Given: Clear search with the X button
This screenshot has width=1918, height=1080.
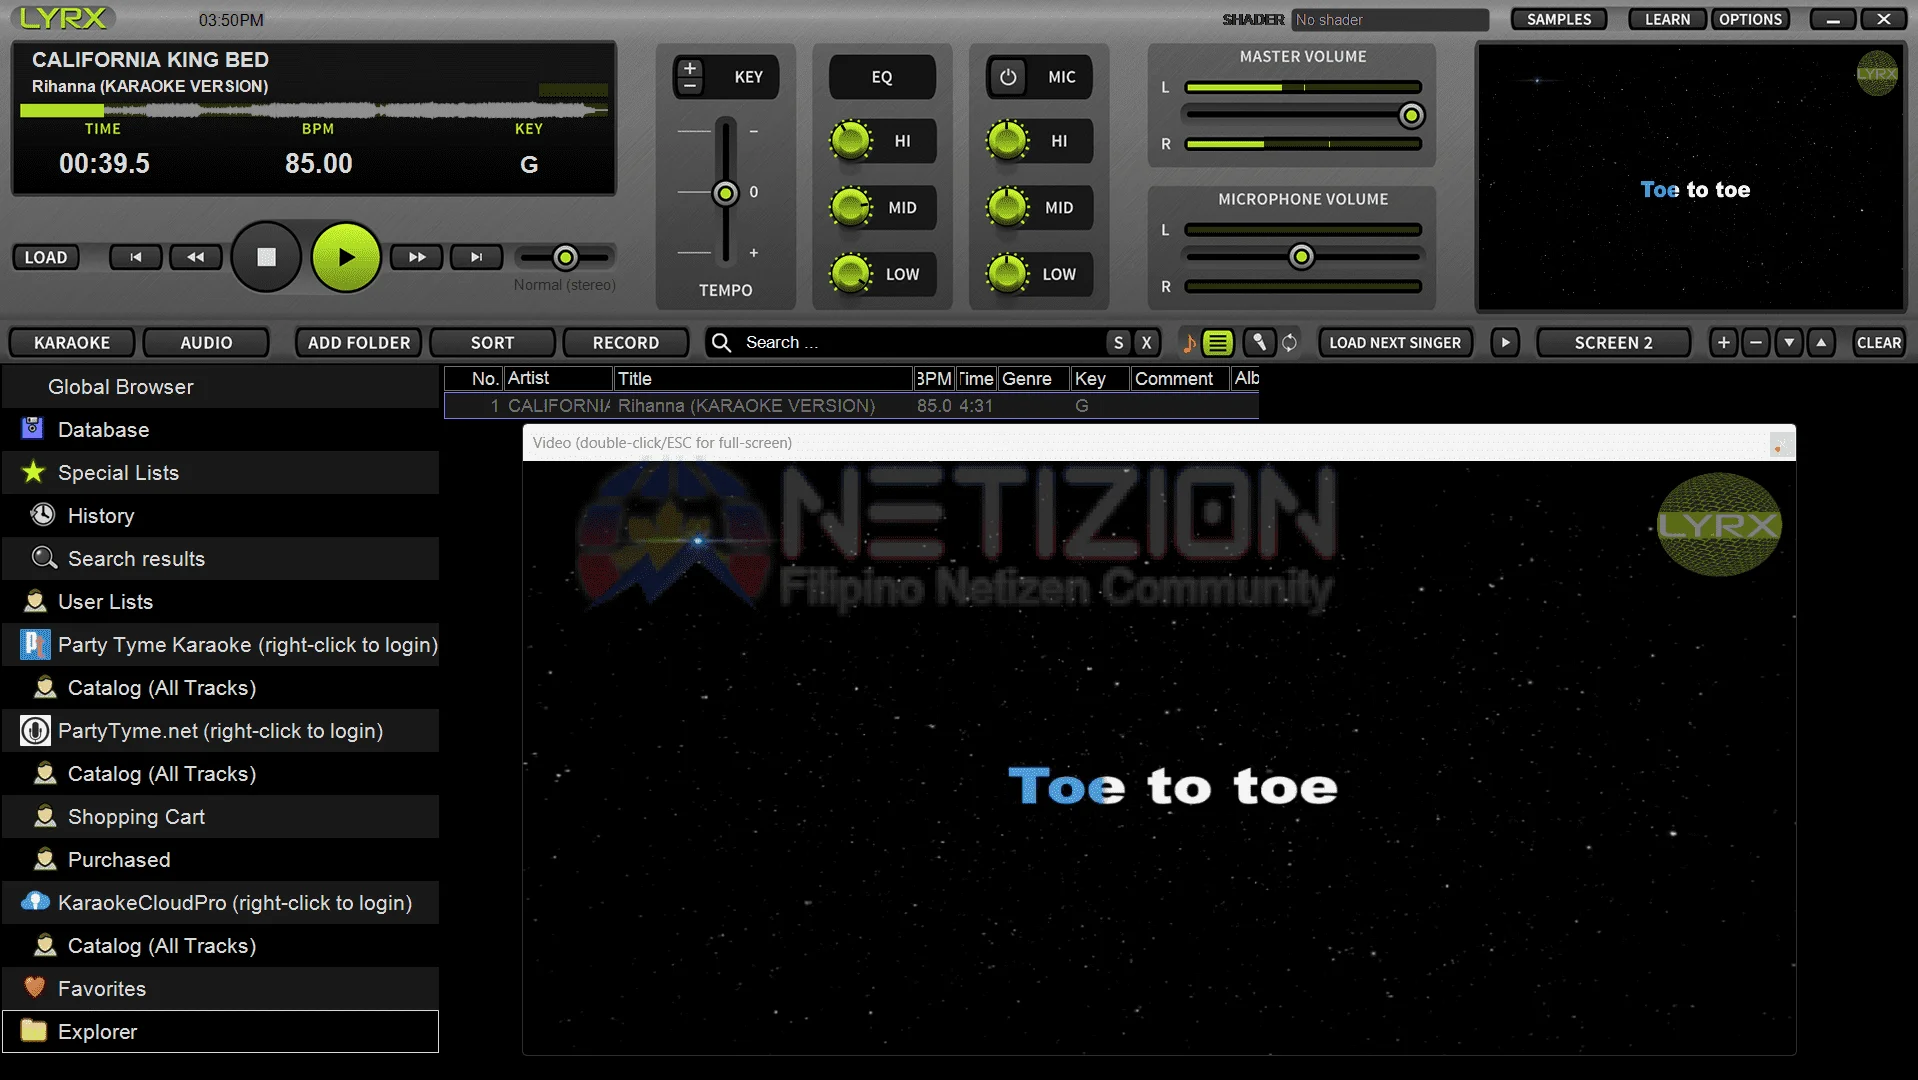Looking at the screenshot, I should point(1146,343).
